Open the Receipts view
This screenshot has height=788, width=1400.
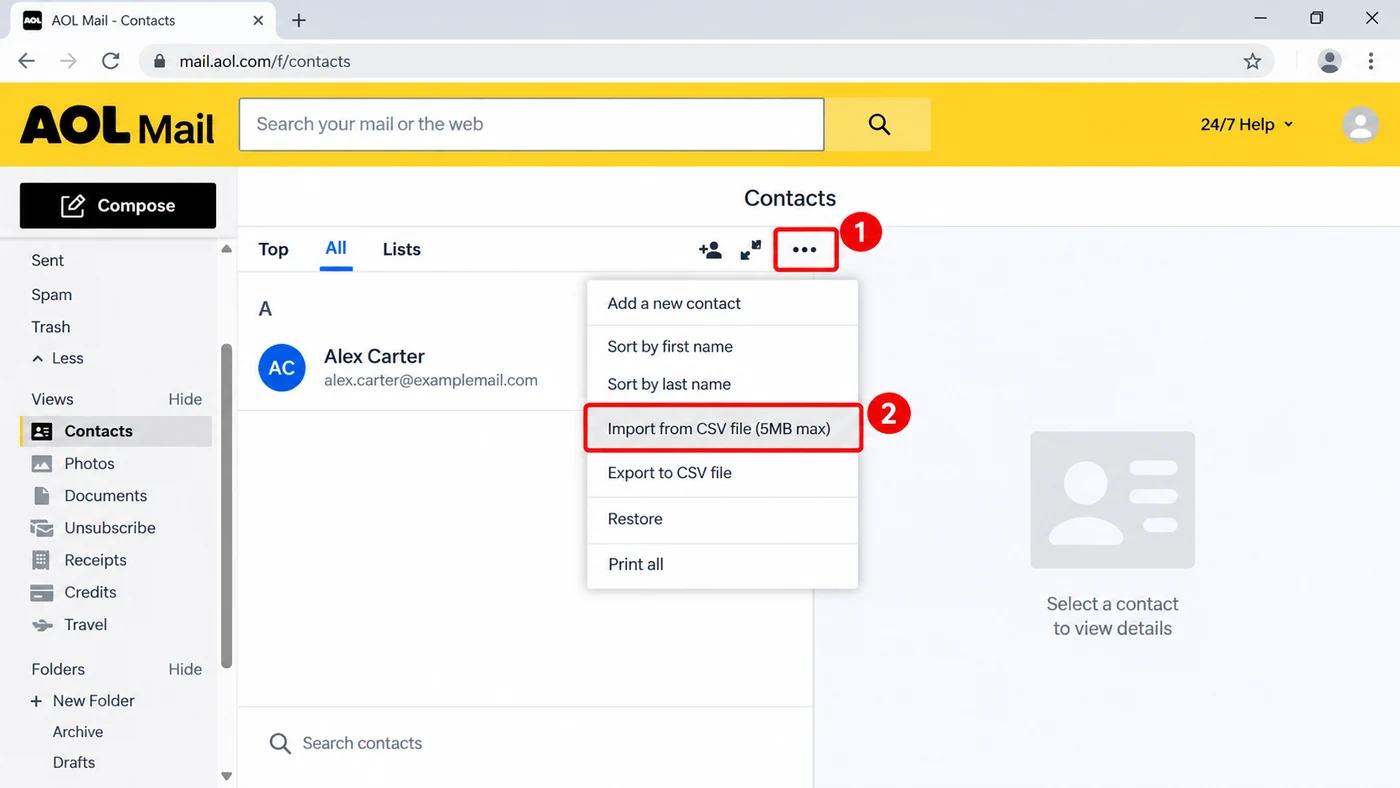(95, 560)
